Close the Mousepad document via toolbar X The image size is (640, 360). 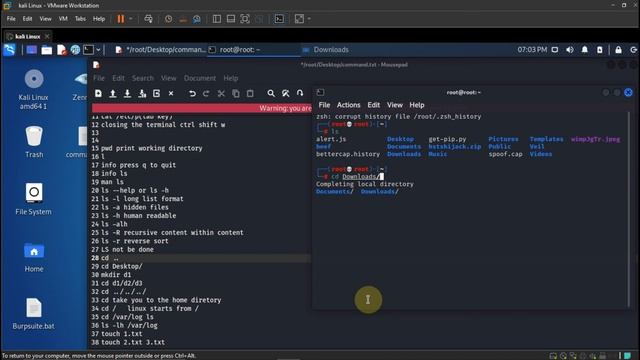[x=171, y=93]
